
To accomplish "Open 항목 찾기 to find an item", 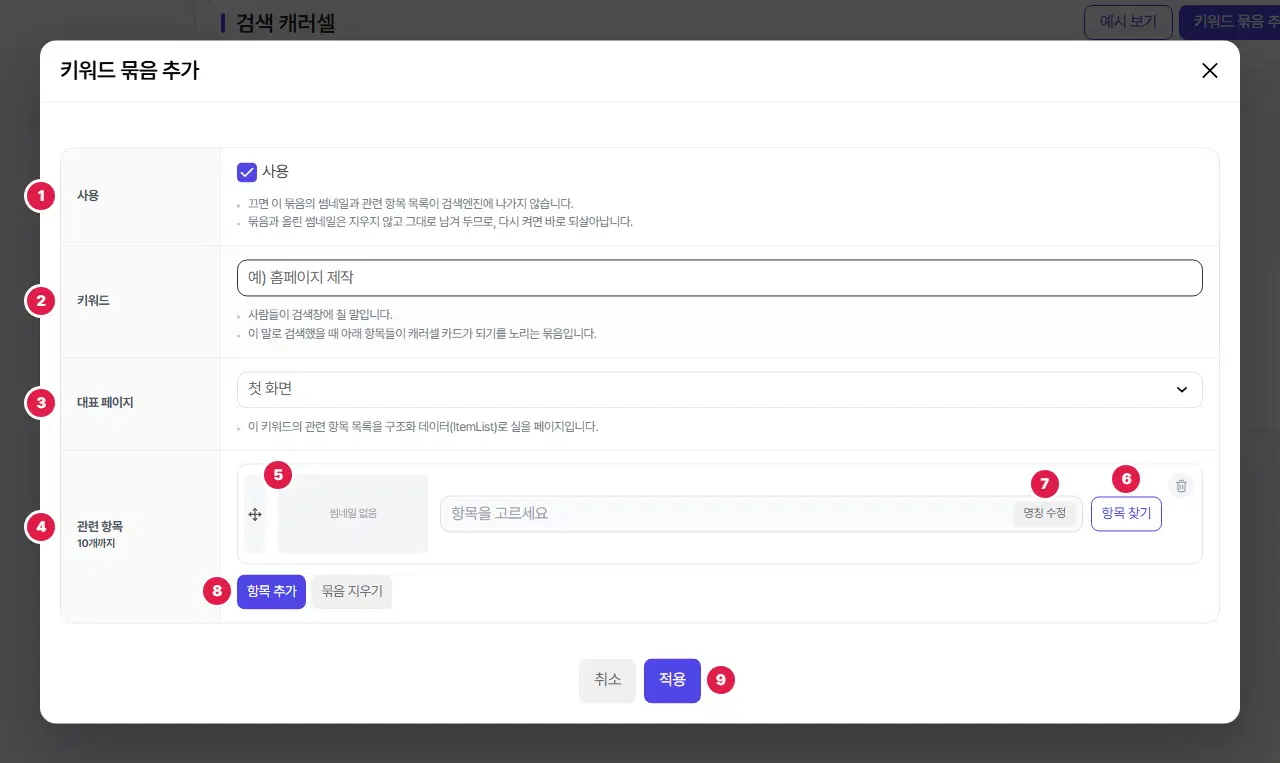I will [x=1126, y=514].
